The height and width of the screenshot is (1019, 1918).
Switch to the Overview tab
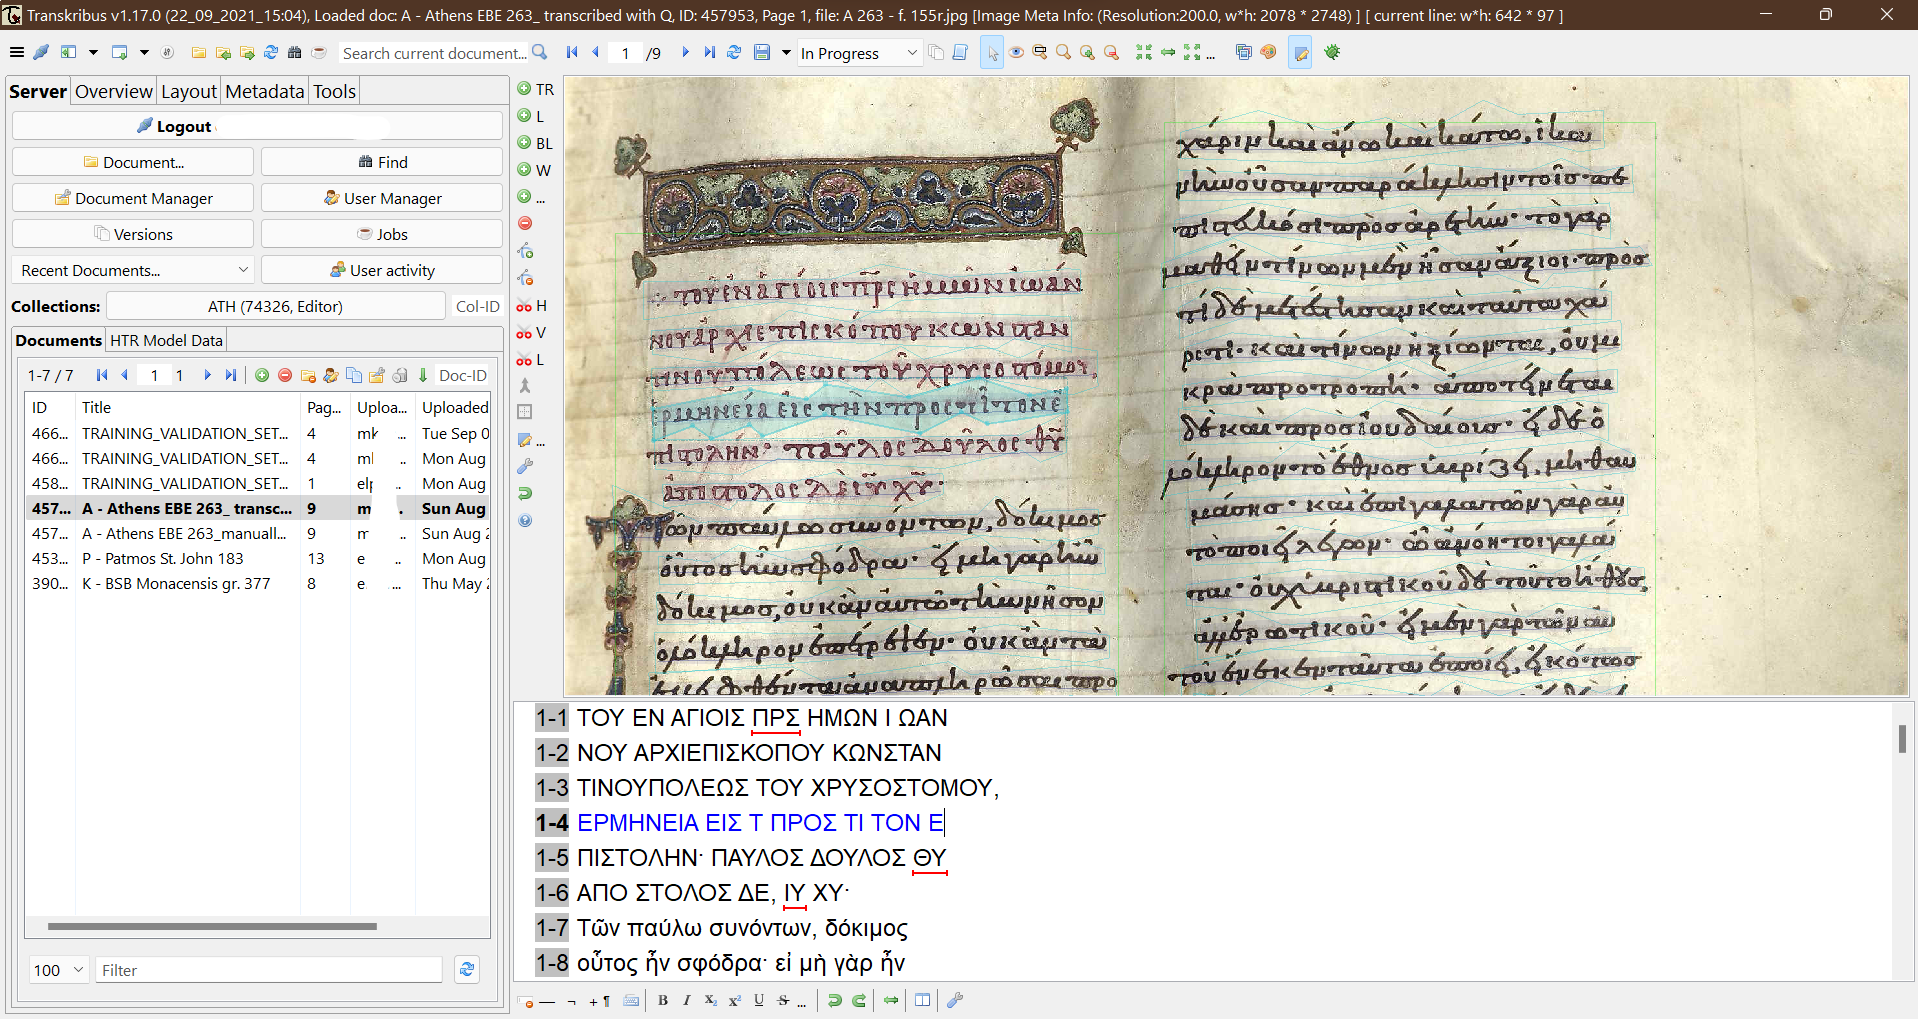click(114, 91)
